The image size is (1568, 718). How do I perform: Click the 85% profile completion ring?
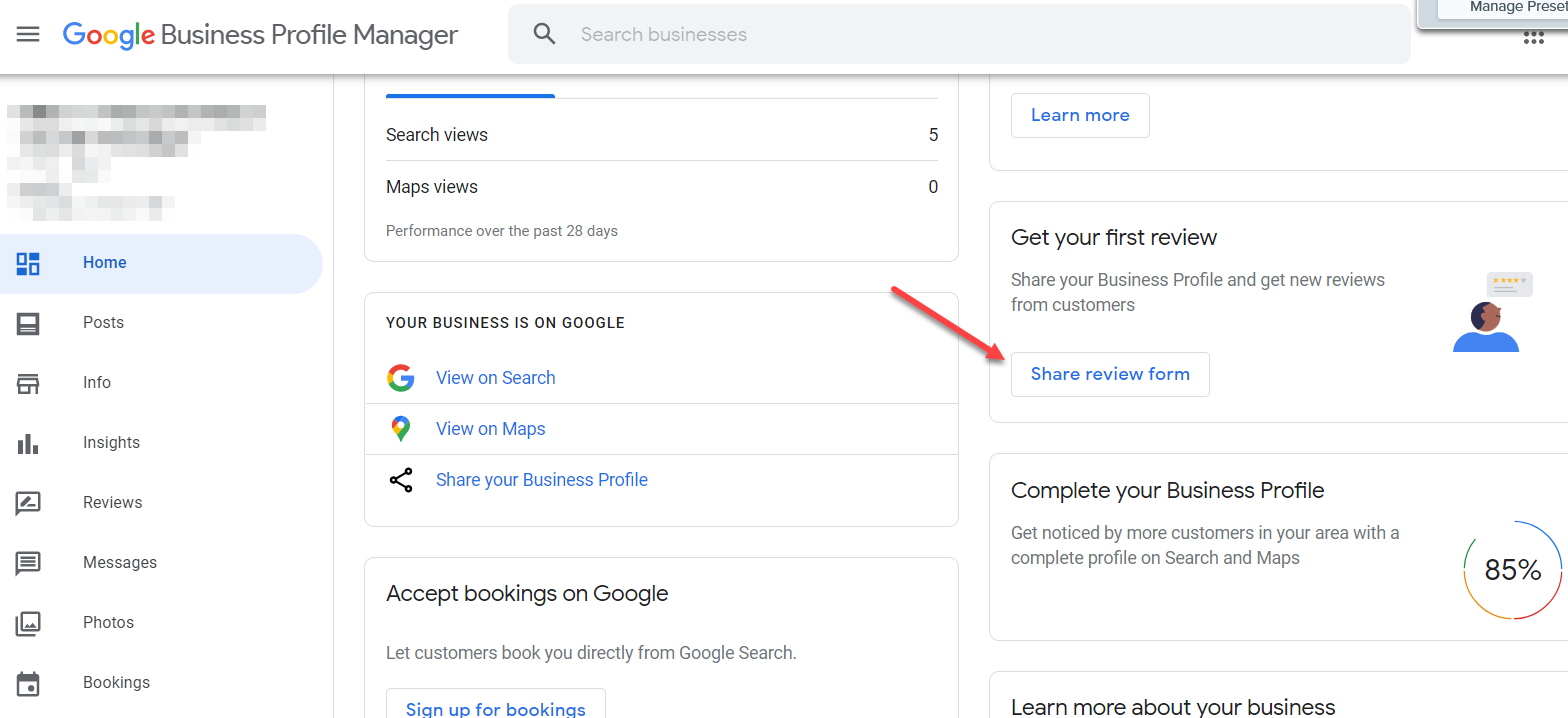tap(1513, 570)
